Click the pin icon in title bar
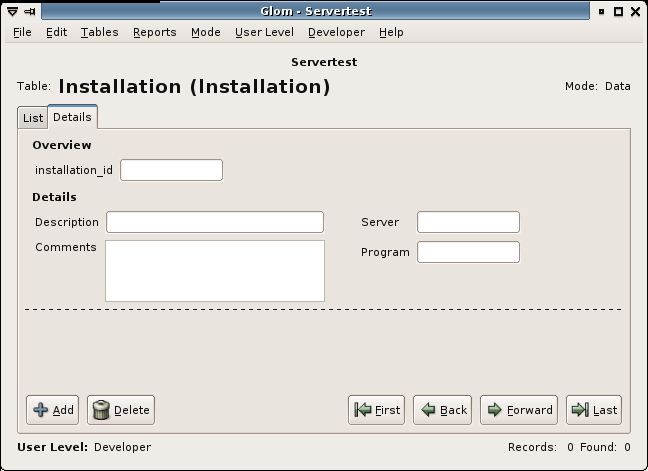Viewport: 648px width, 471px height. pyautogui.click(x=31, y=11)
